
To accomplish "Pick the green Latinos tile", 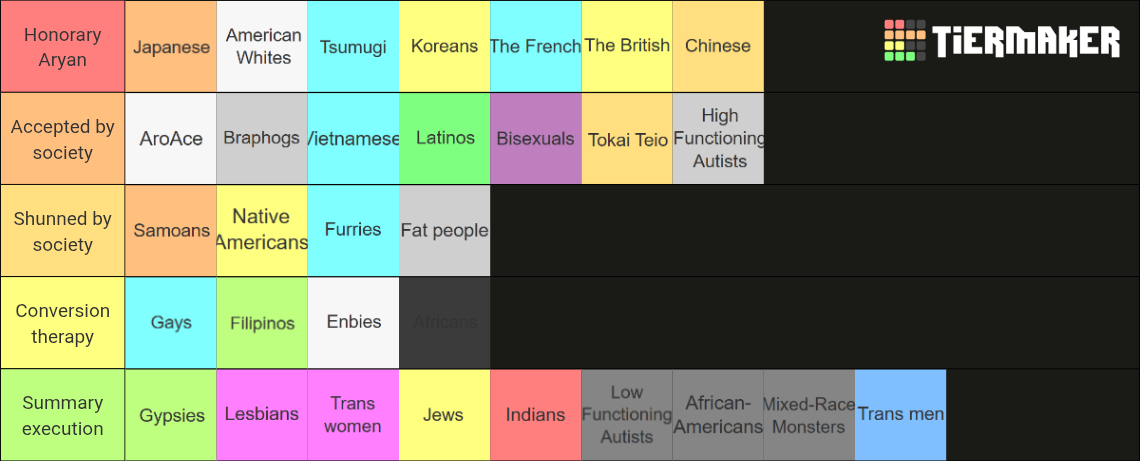I will [444, 139].
